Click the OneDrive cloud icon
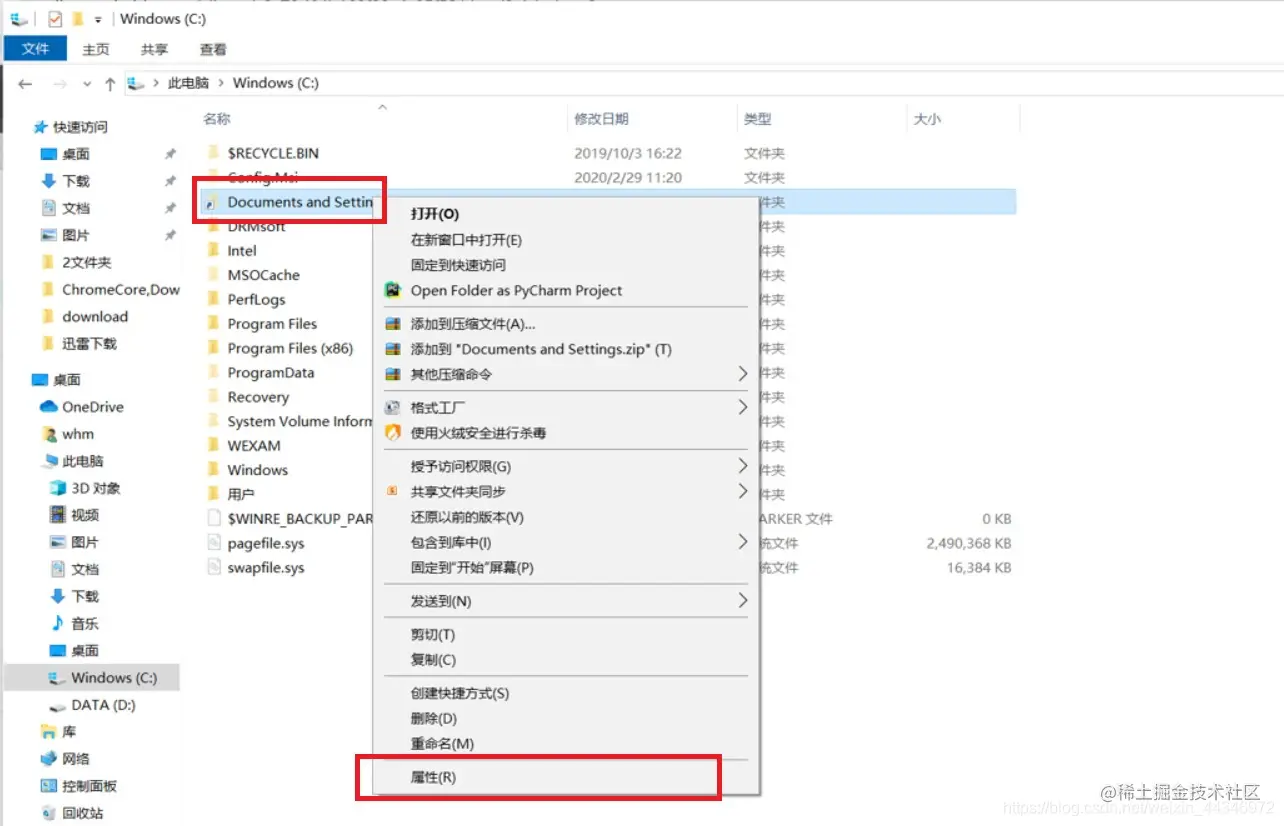 pos(48,407)
